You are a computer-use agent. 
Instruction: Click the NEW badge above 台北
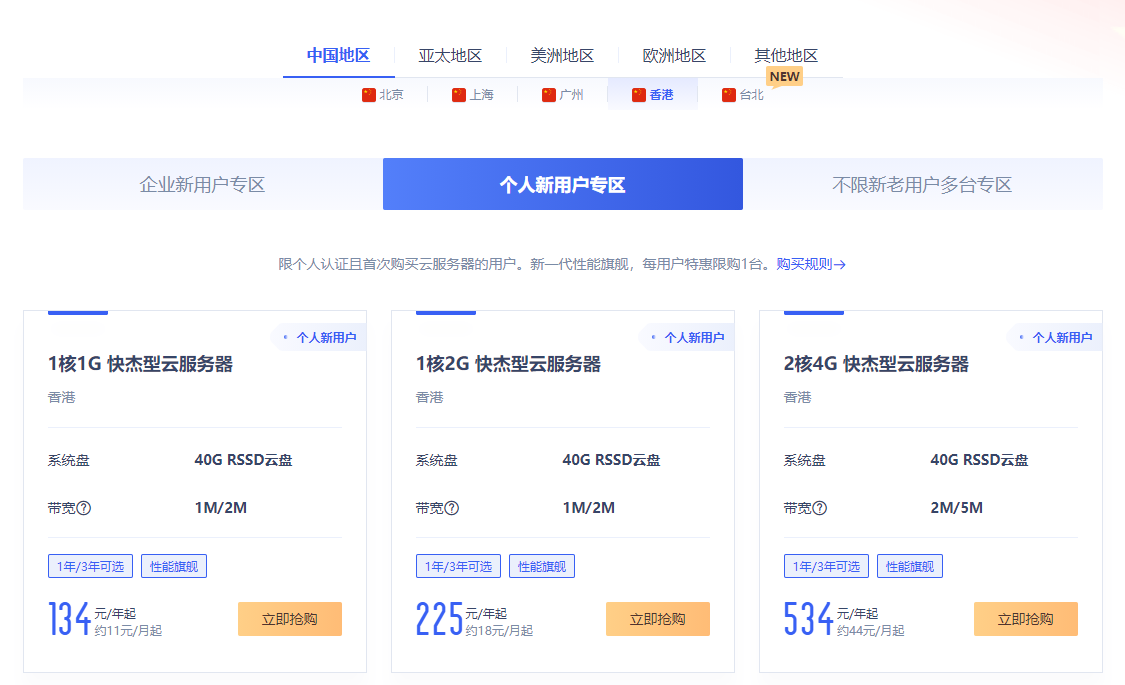tap(784, 77)
